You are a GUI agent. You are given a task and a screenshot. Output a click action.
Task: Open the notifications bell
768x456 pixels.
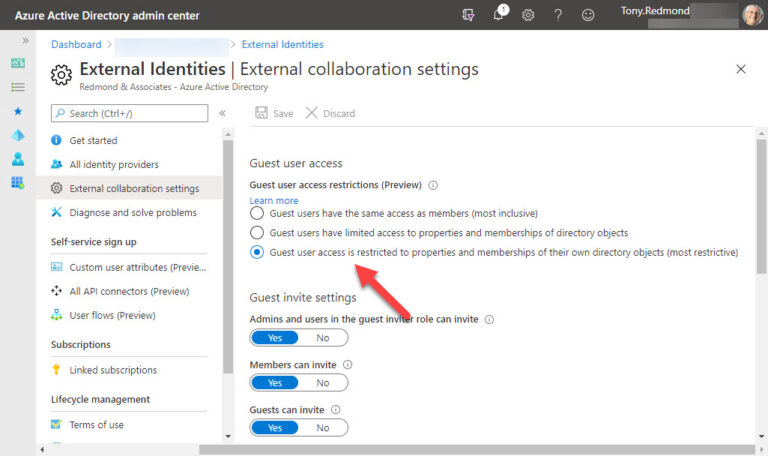[500, 13]
